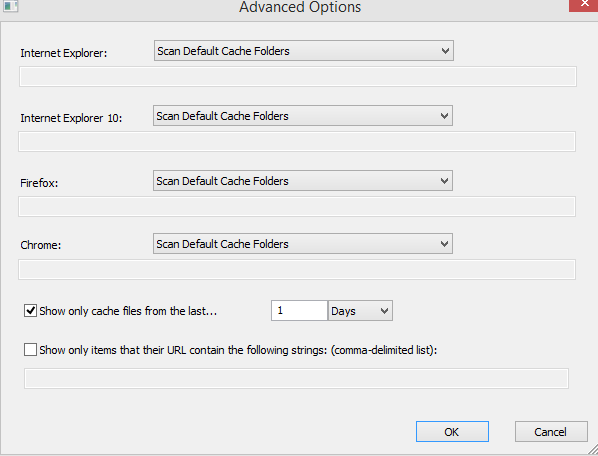Uncheck Show only cache files from the last
The height and width of the screenshot is (456, 598).
[30, 311]
